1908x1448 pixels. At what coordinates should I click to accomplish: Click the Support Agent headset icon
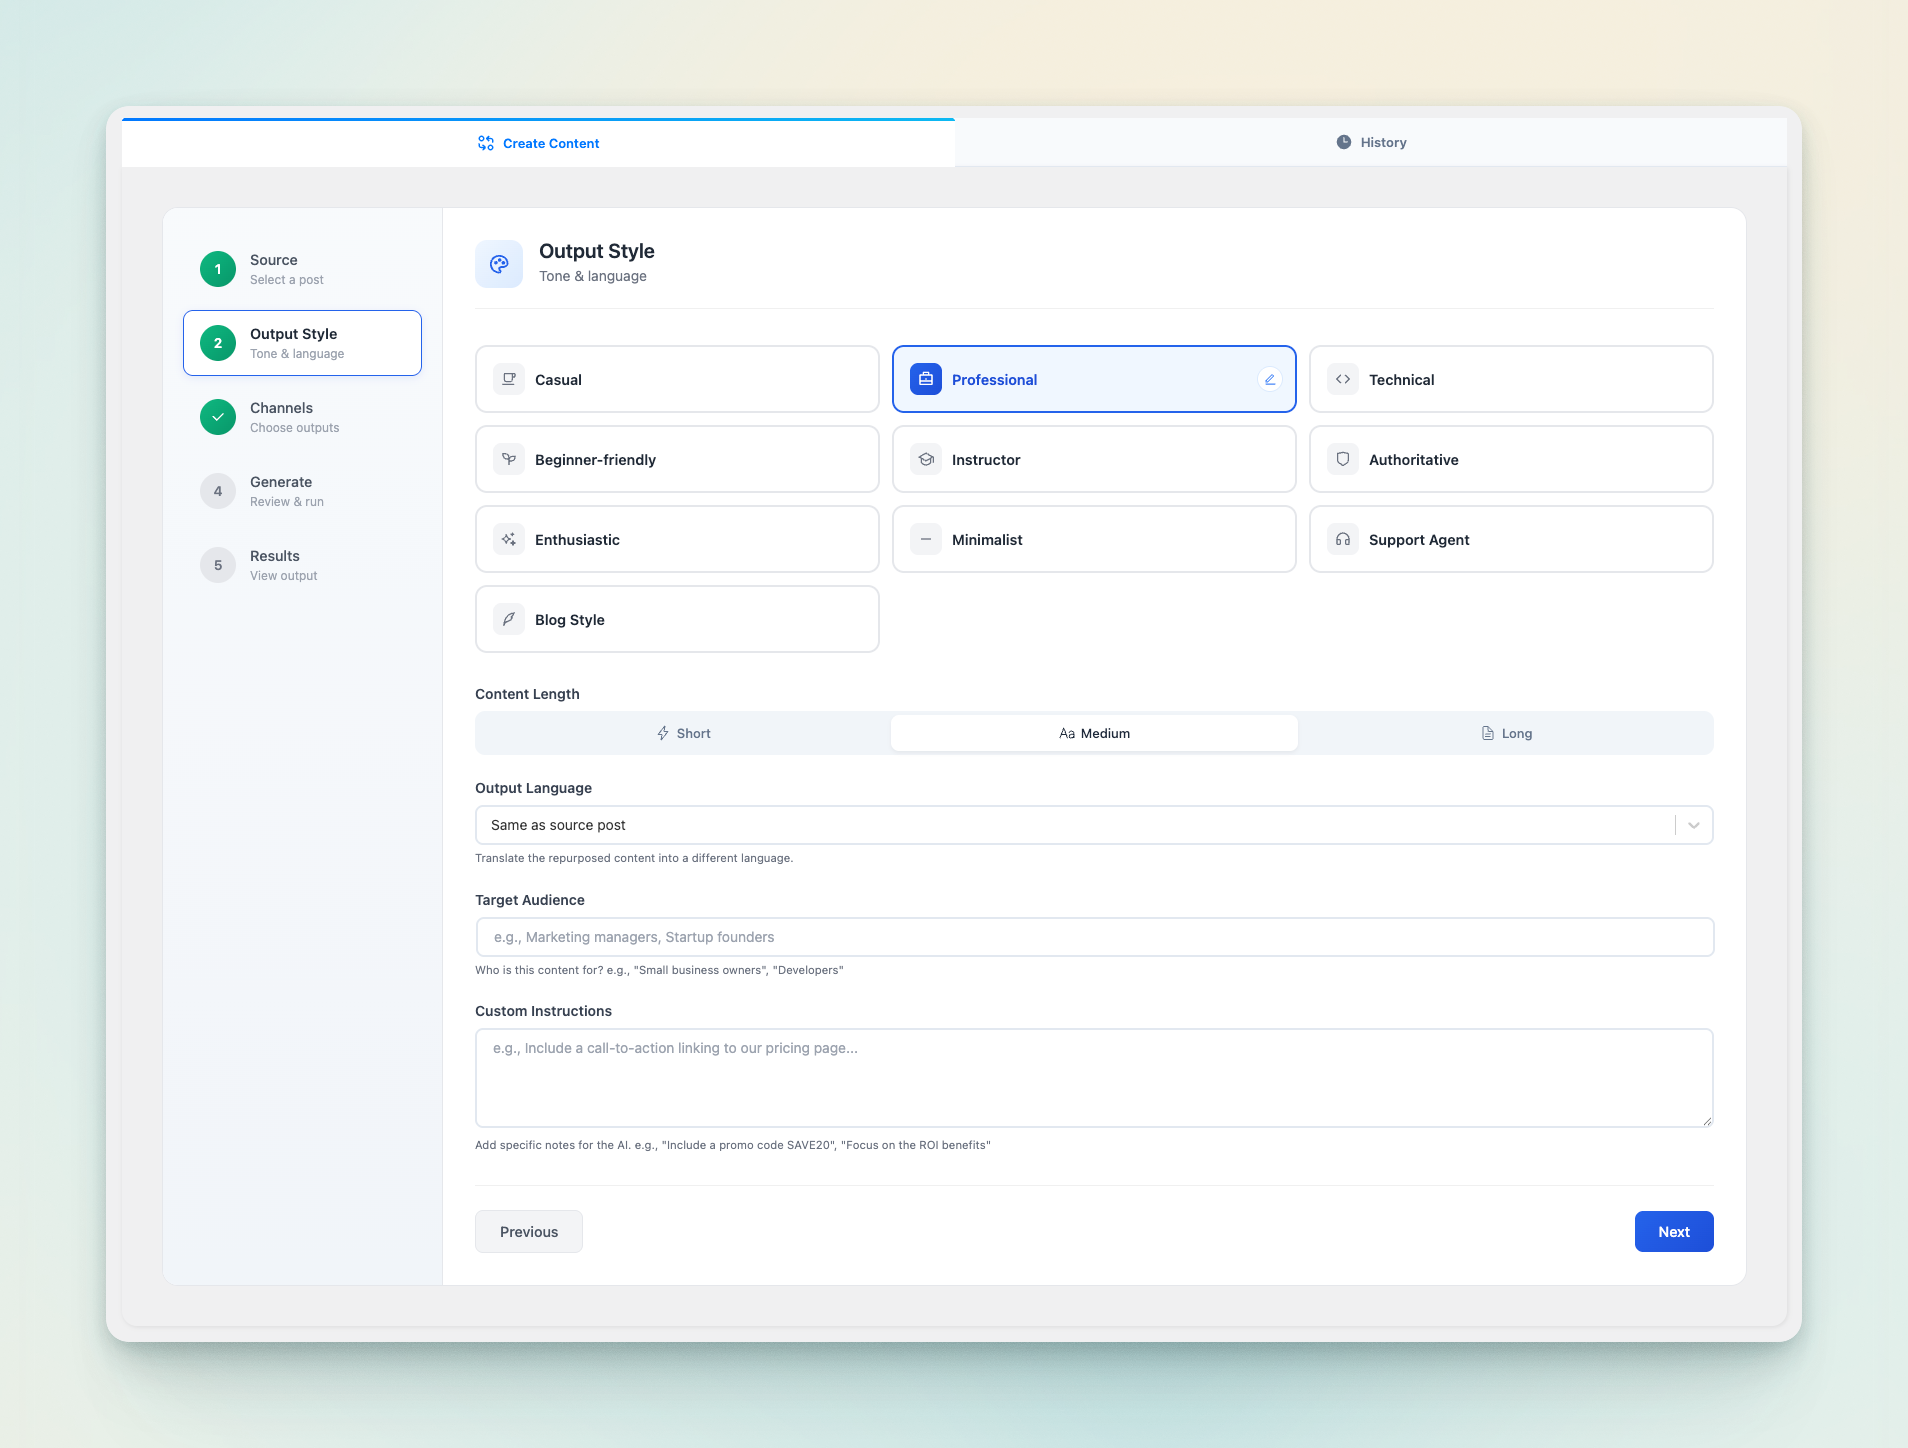coord(1343,539)
